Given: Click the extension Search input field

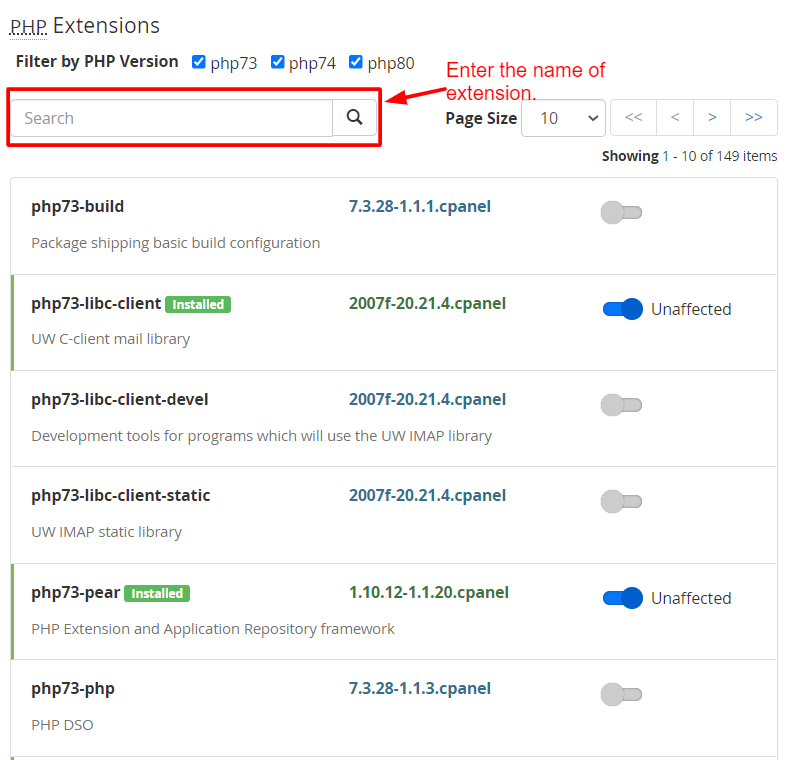Looking at the screenshot, I should pos(172,118).
